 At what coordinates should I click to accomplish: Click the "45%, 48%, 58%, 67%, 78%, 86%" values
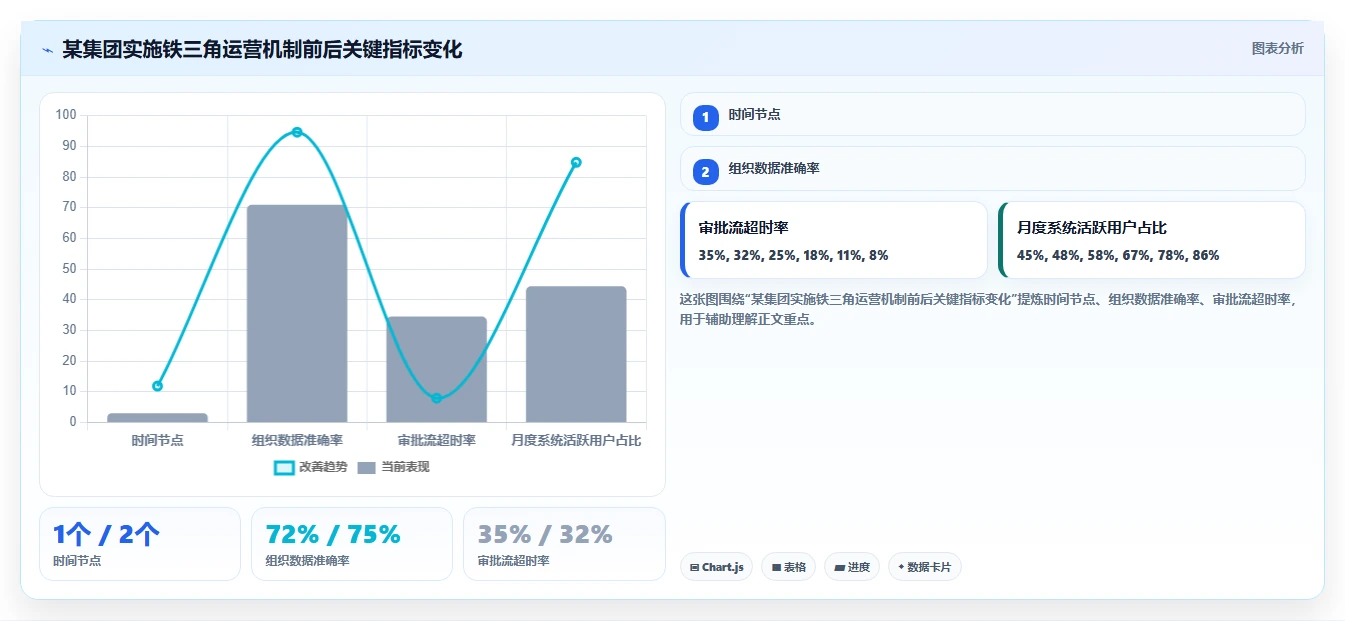click(1118, 256)
